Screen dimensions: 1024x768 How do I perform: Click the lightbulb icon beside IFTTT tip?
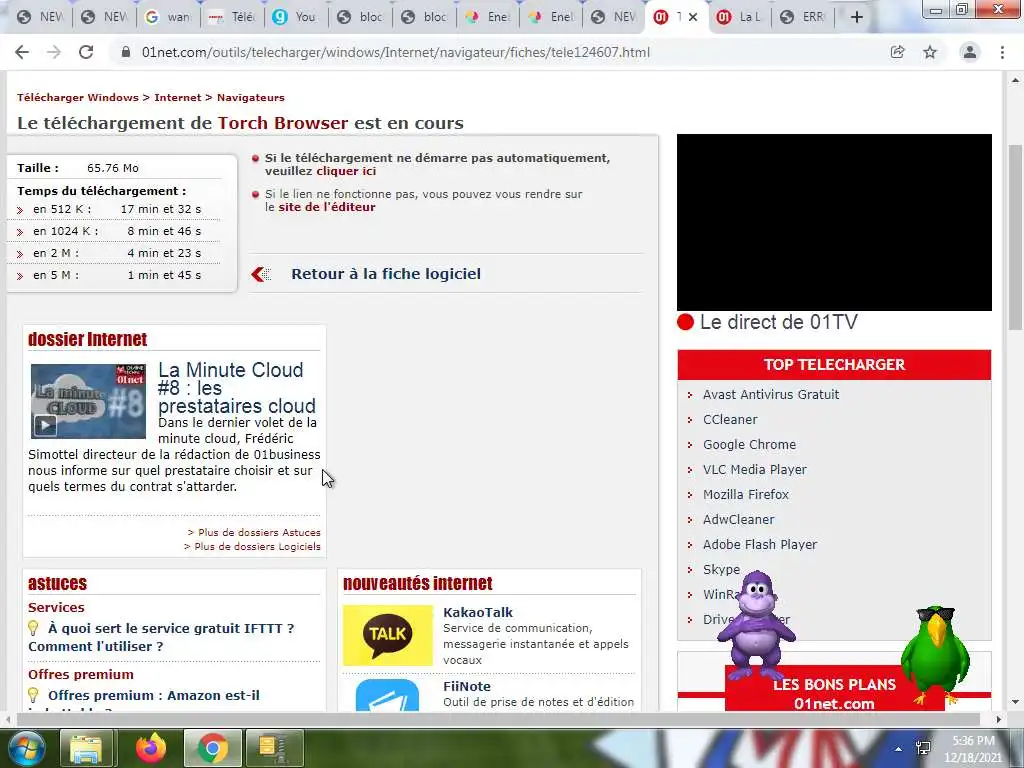point(33,628)
